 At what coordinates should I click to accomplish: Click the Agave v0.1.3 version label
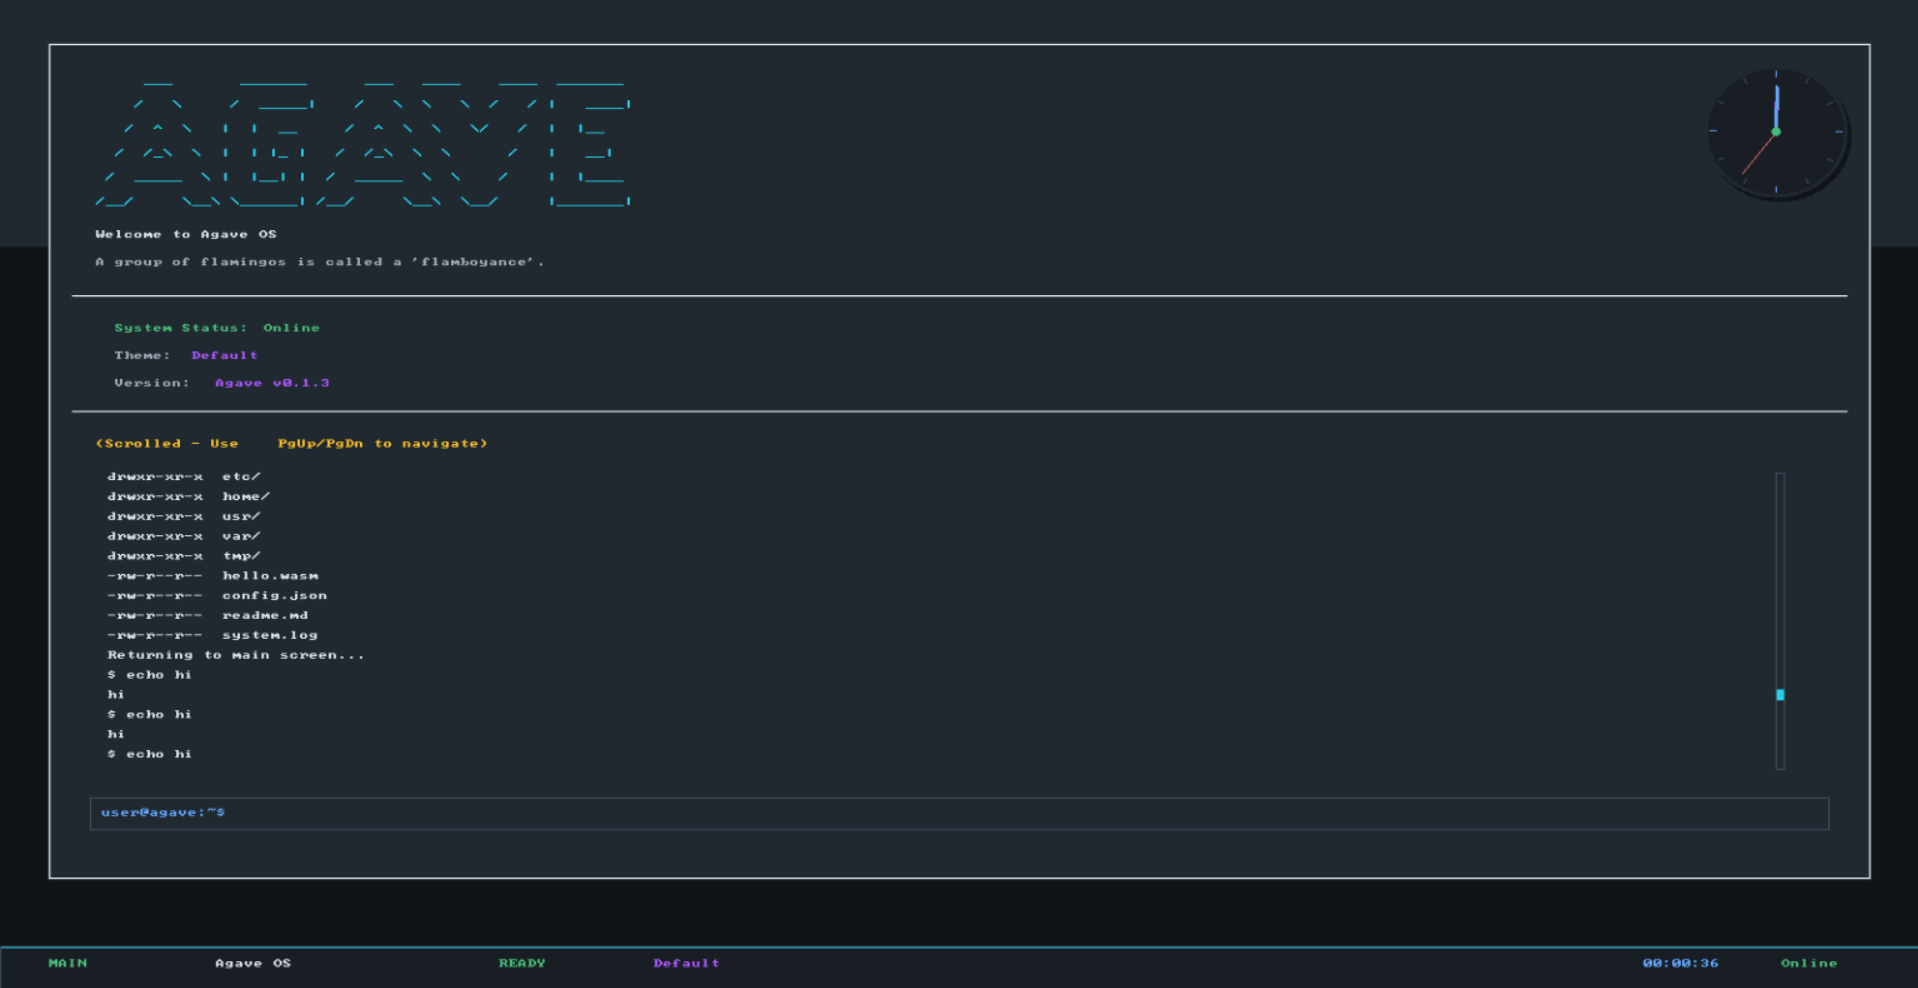pos(272,383)
